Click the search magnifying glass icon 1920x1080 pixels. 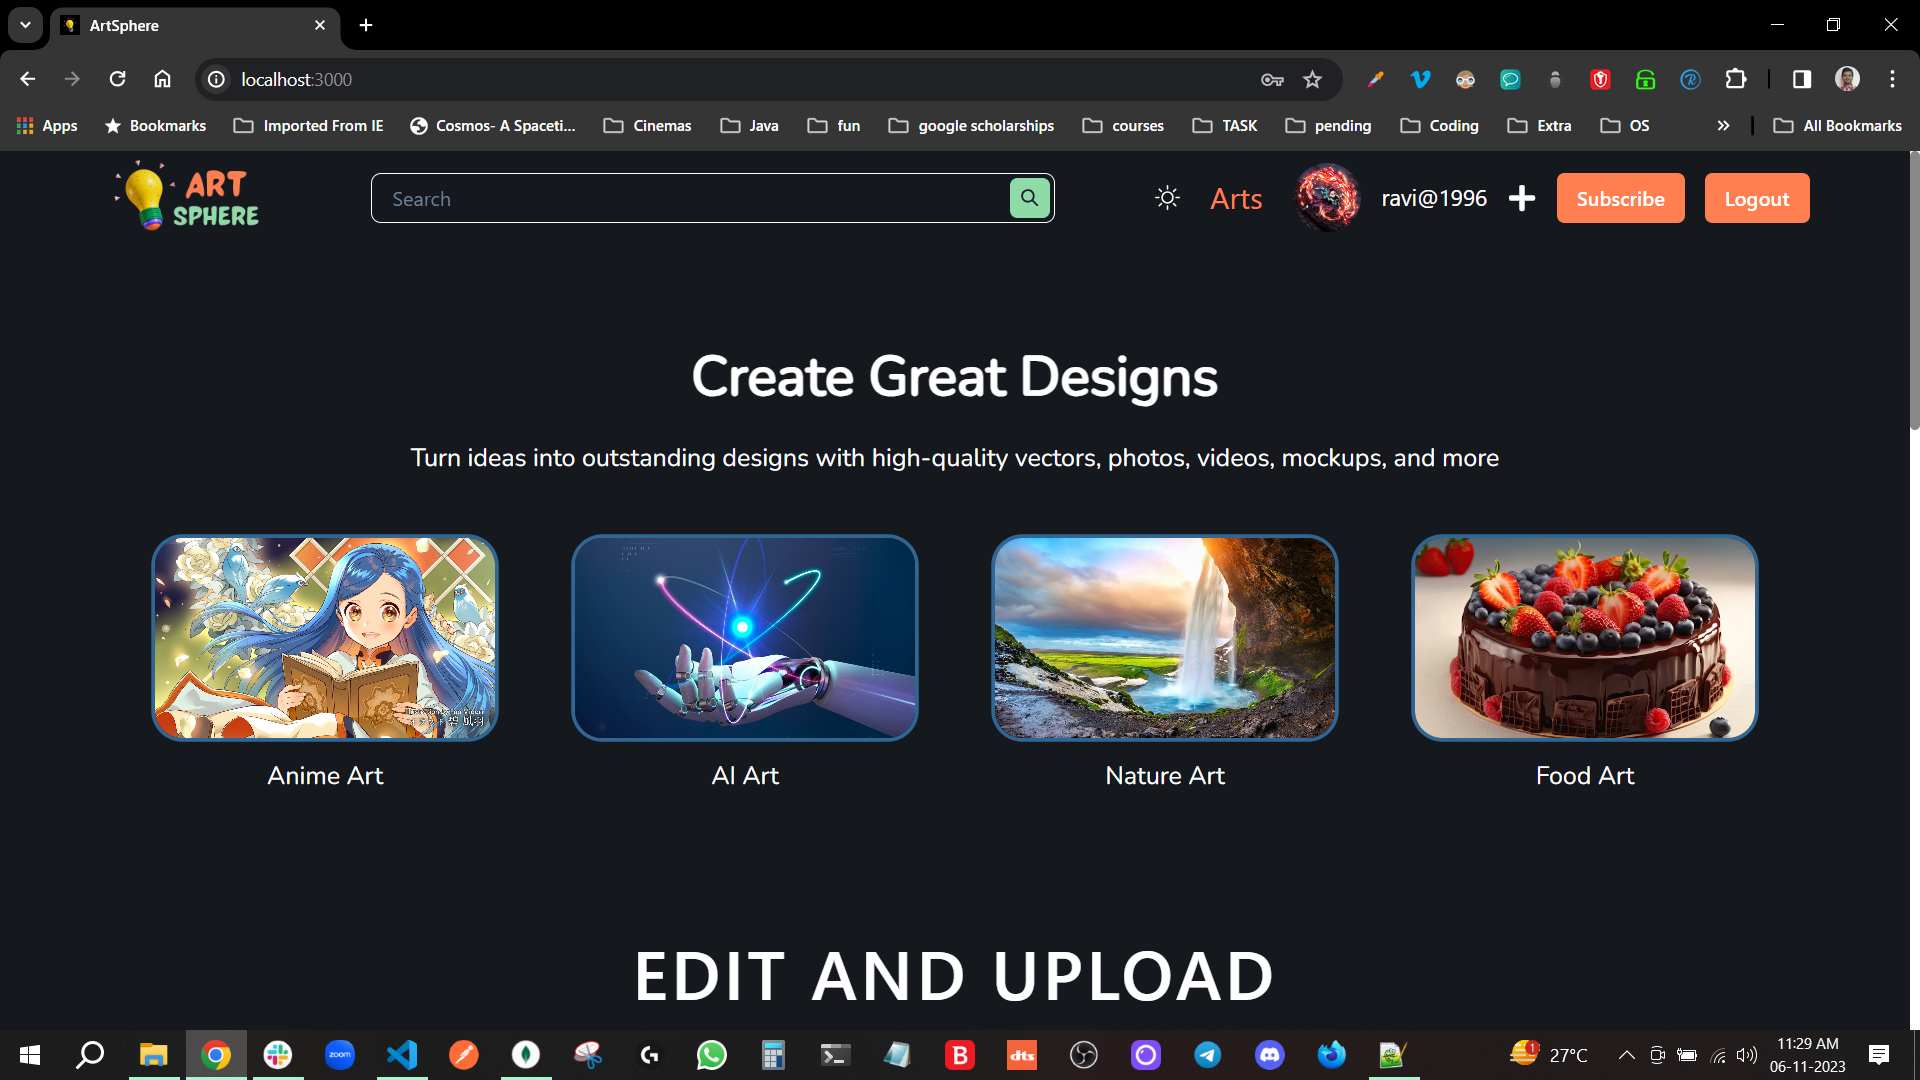pos(1030,198)
